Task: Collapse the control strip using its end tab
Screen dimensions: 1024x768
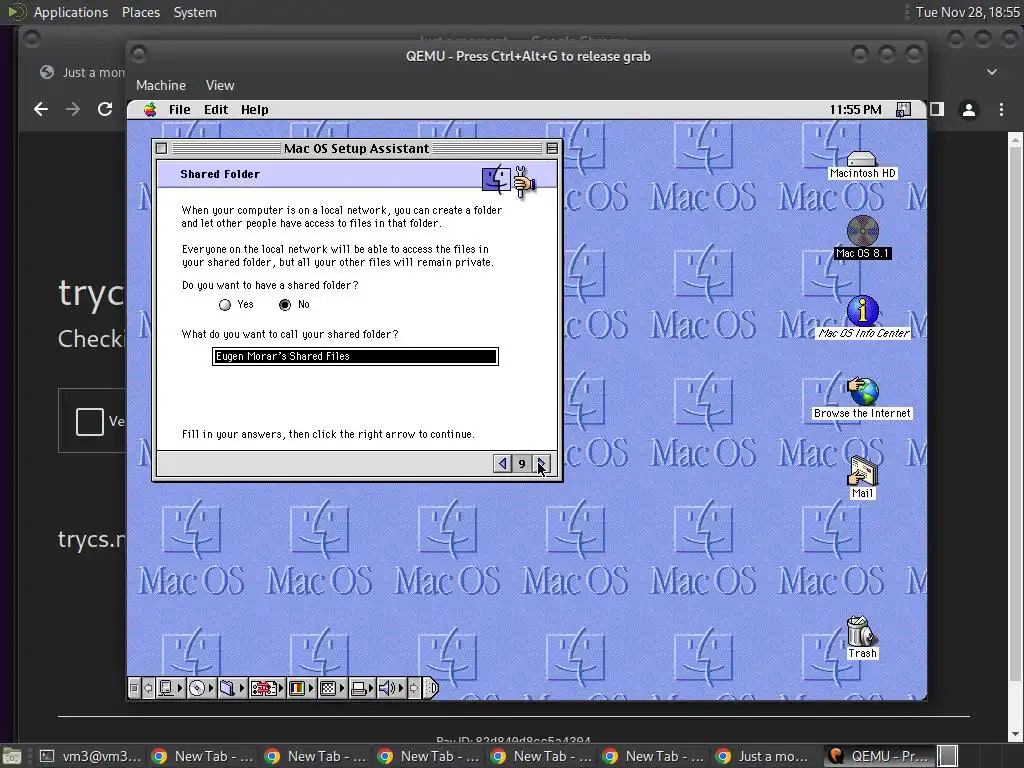Action: pos(431,688)
